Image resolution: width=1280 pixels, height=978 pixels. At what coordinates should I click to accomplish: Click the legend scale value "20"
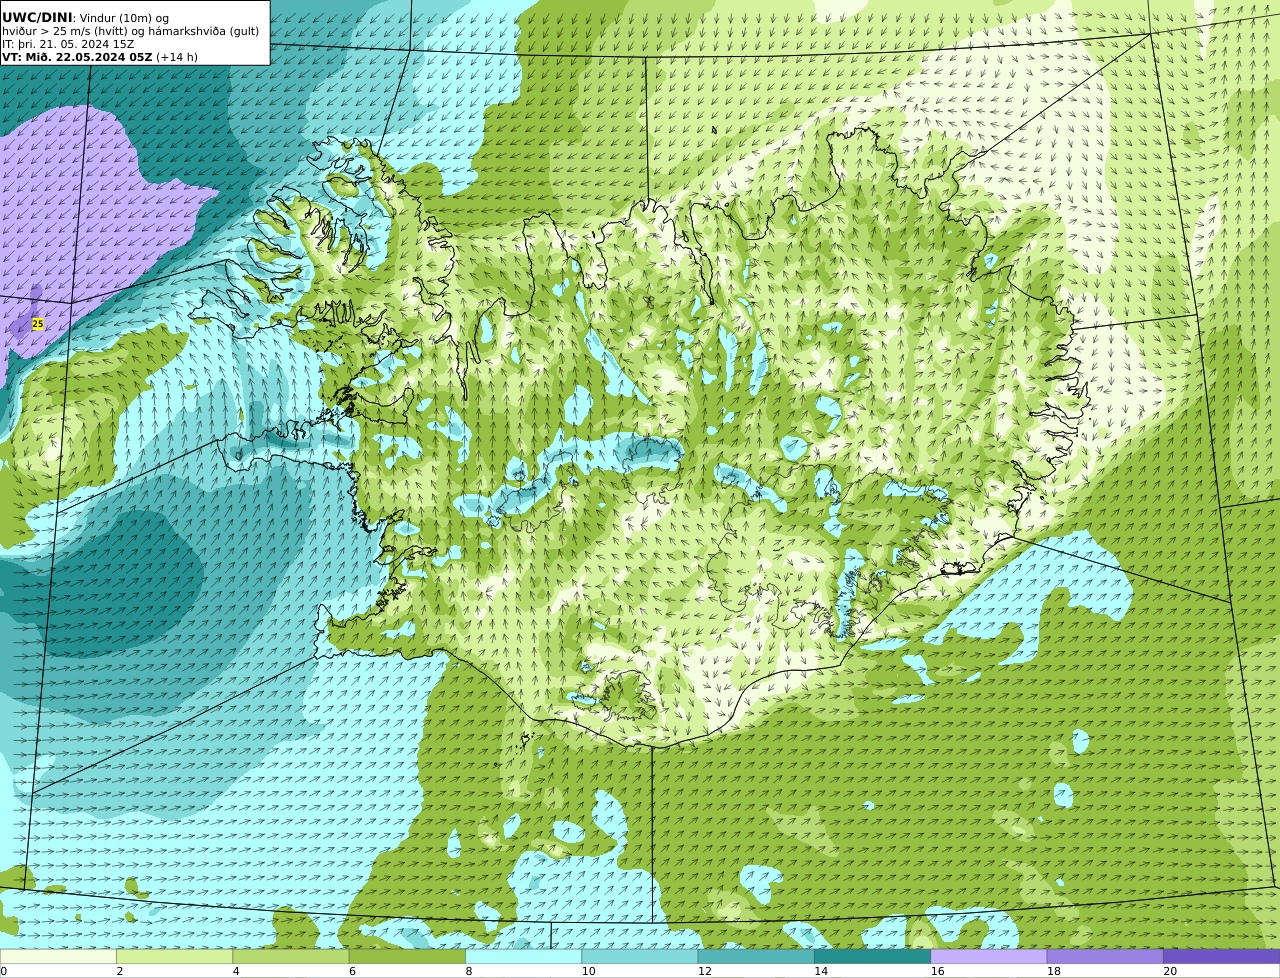coord(1170,971)
